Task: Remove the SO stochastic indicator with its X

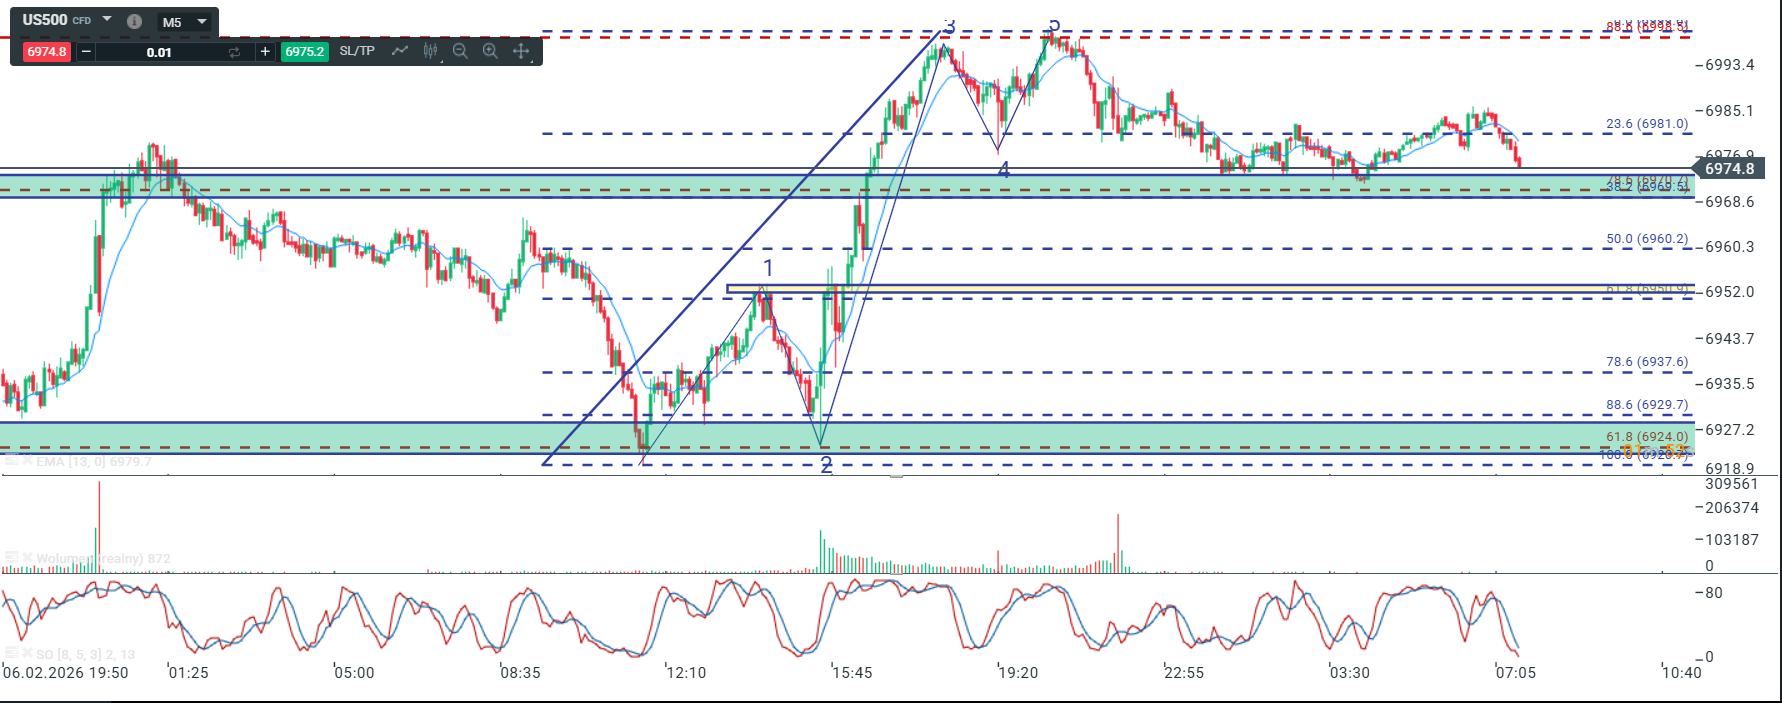Action: [28, 654]
